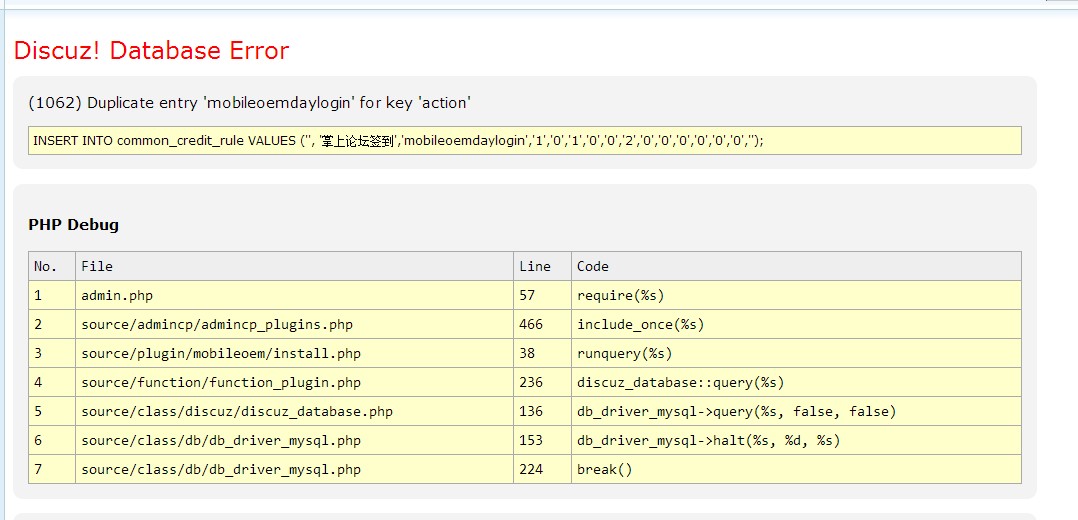This screenshot has width=1078, height=520.
Task: Click line number 57
Action: pos(542,295)
